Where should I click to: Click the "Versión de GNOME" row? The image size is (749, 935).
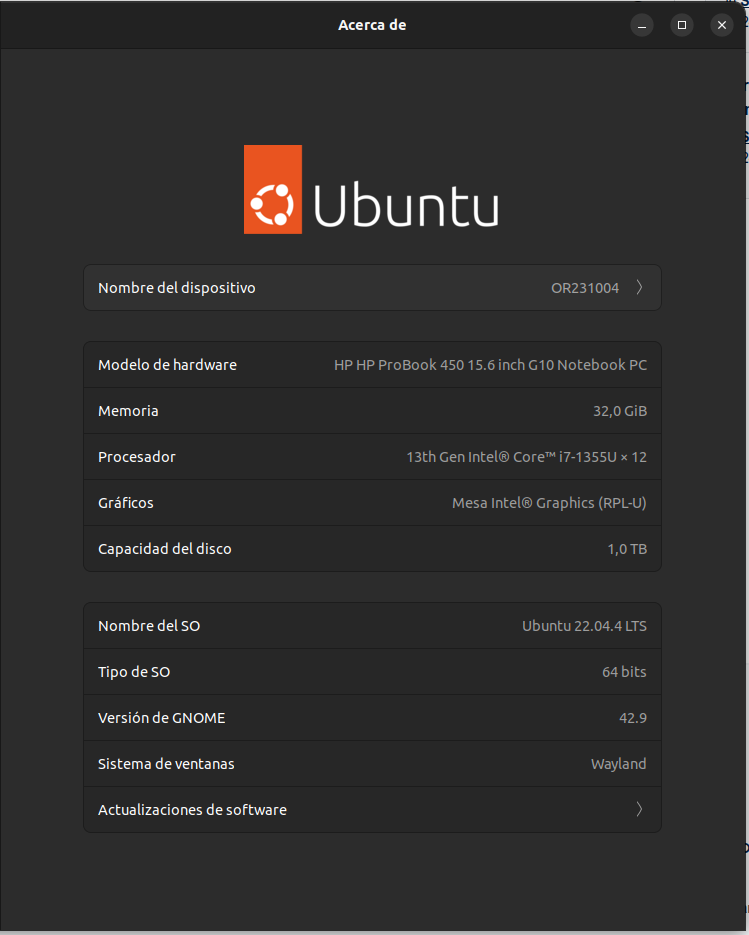click(372, 717)
